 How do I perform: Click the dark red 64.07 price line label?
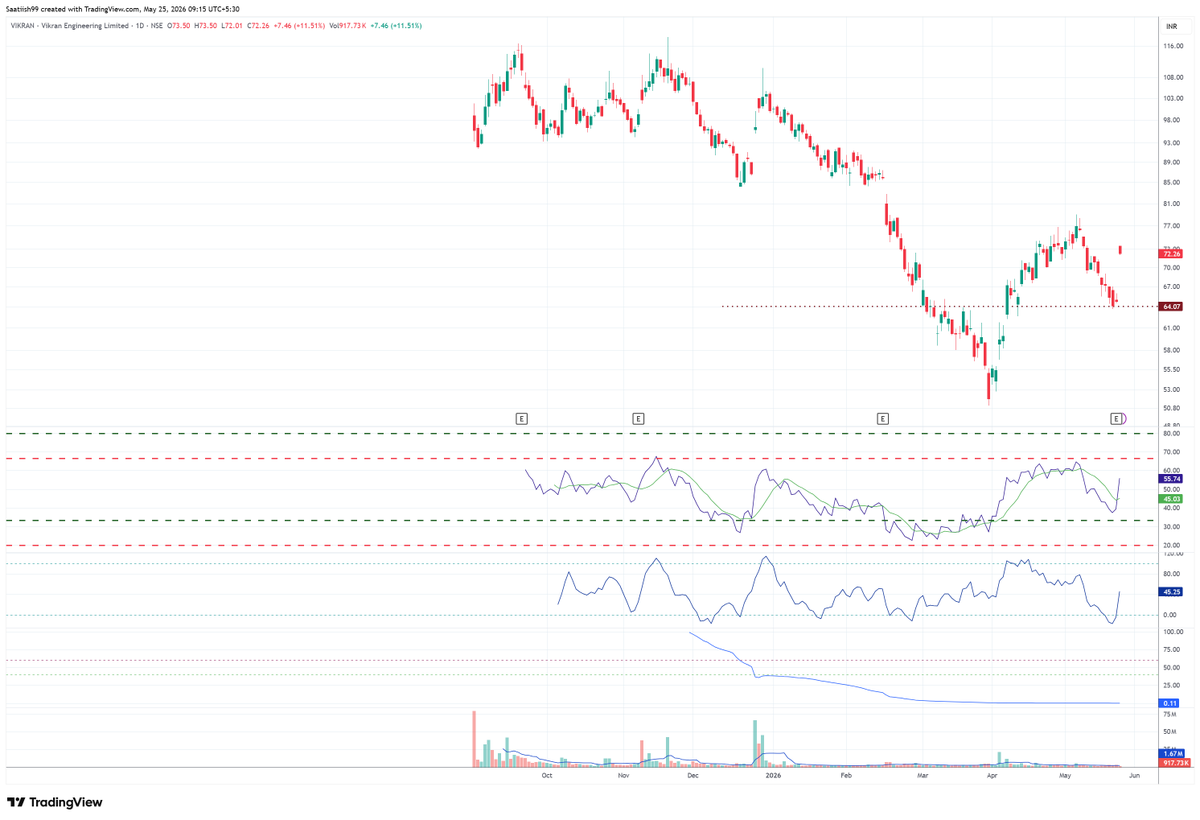click(1172, 307)
